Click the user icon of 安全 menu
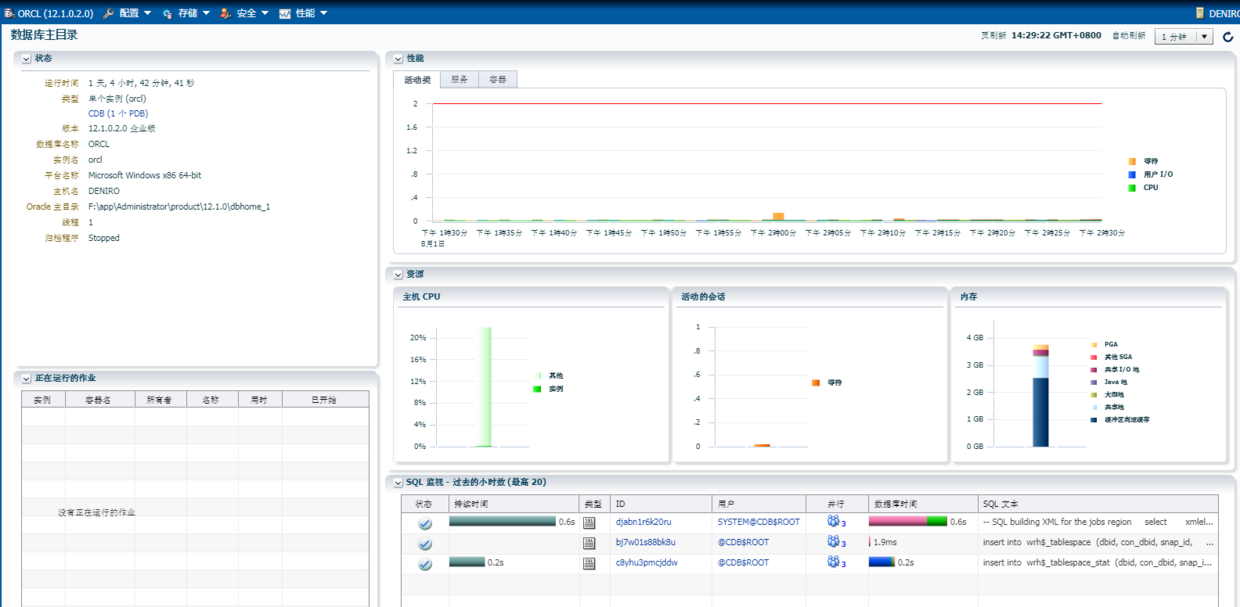This screenshot has width=1240, height=607. [225, 13]
